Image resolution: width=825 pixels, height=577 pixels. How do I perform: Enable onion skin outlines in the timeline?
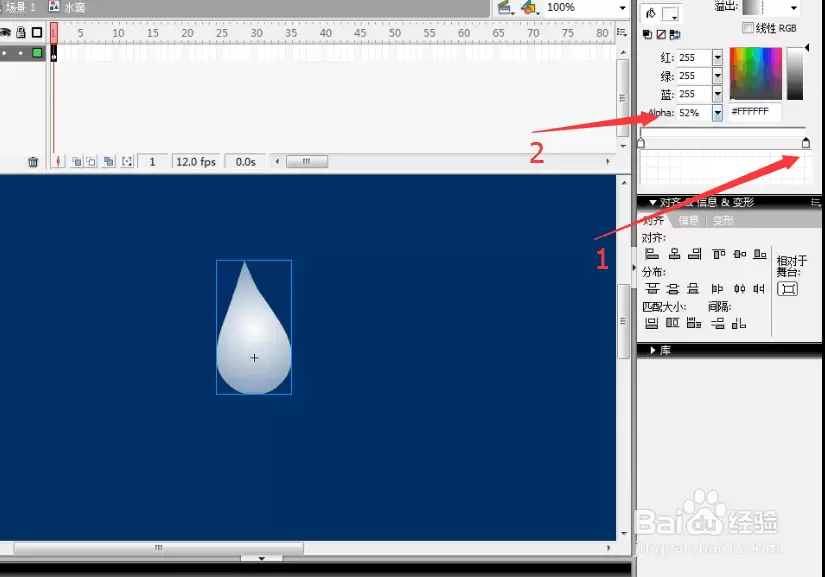(92, 161)
